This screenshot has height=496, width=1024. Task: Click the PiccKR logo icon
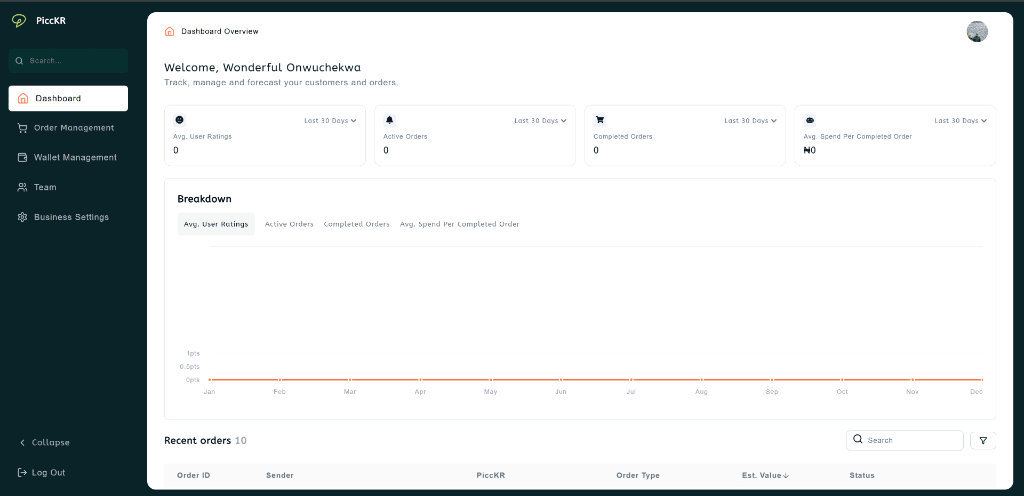pos(18,21)
